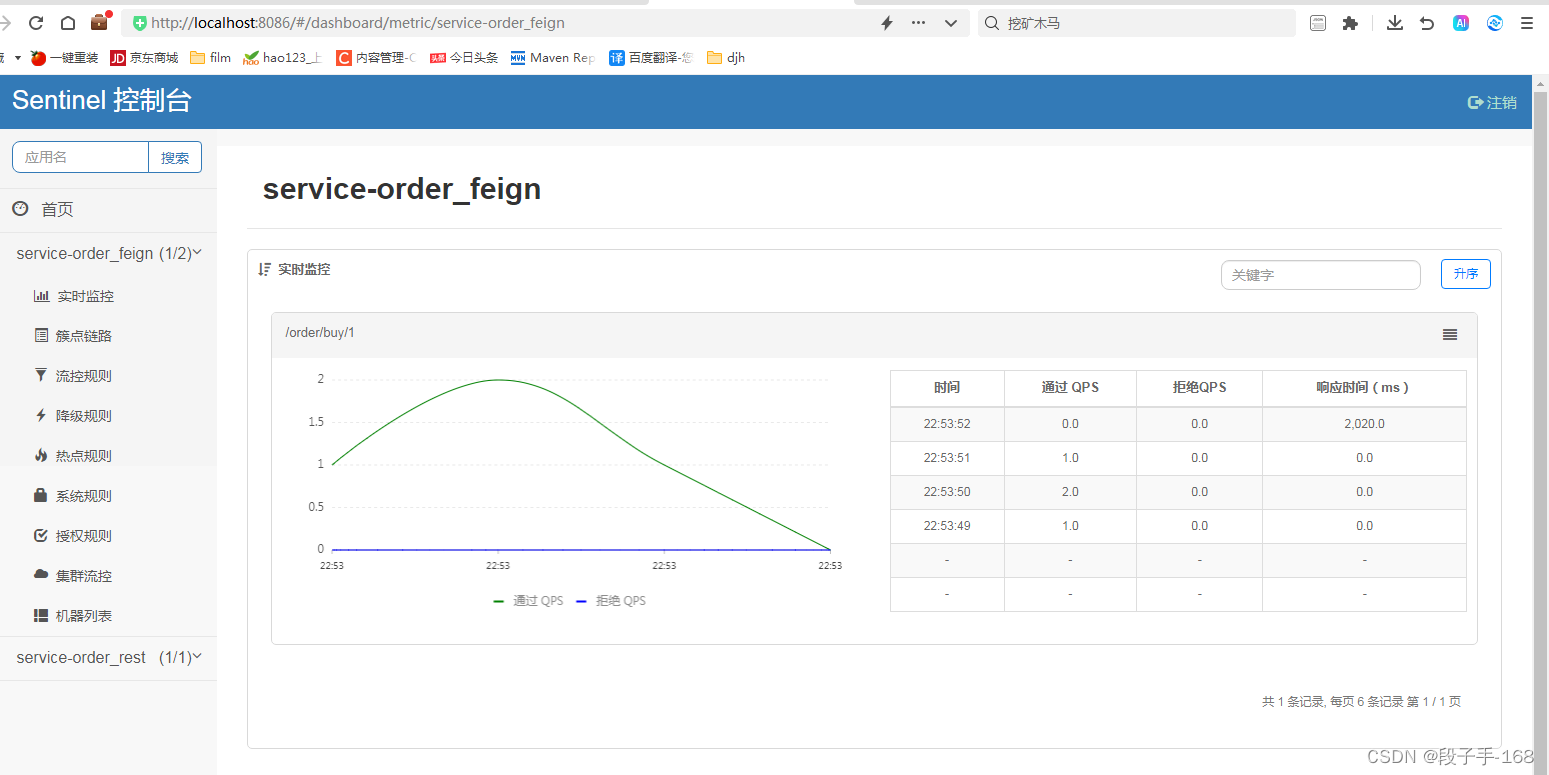Click the 通过 QPS column header
The image size is (1549, 775).
coord(1070,388)
